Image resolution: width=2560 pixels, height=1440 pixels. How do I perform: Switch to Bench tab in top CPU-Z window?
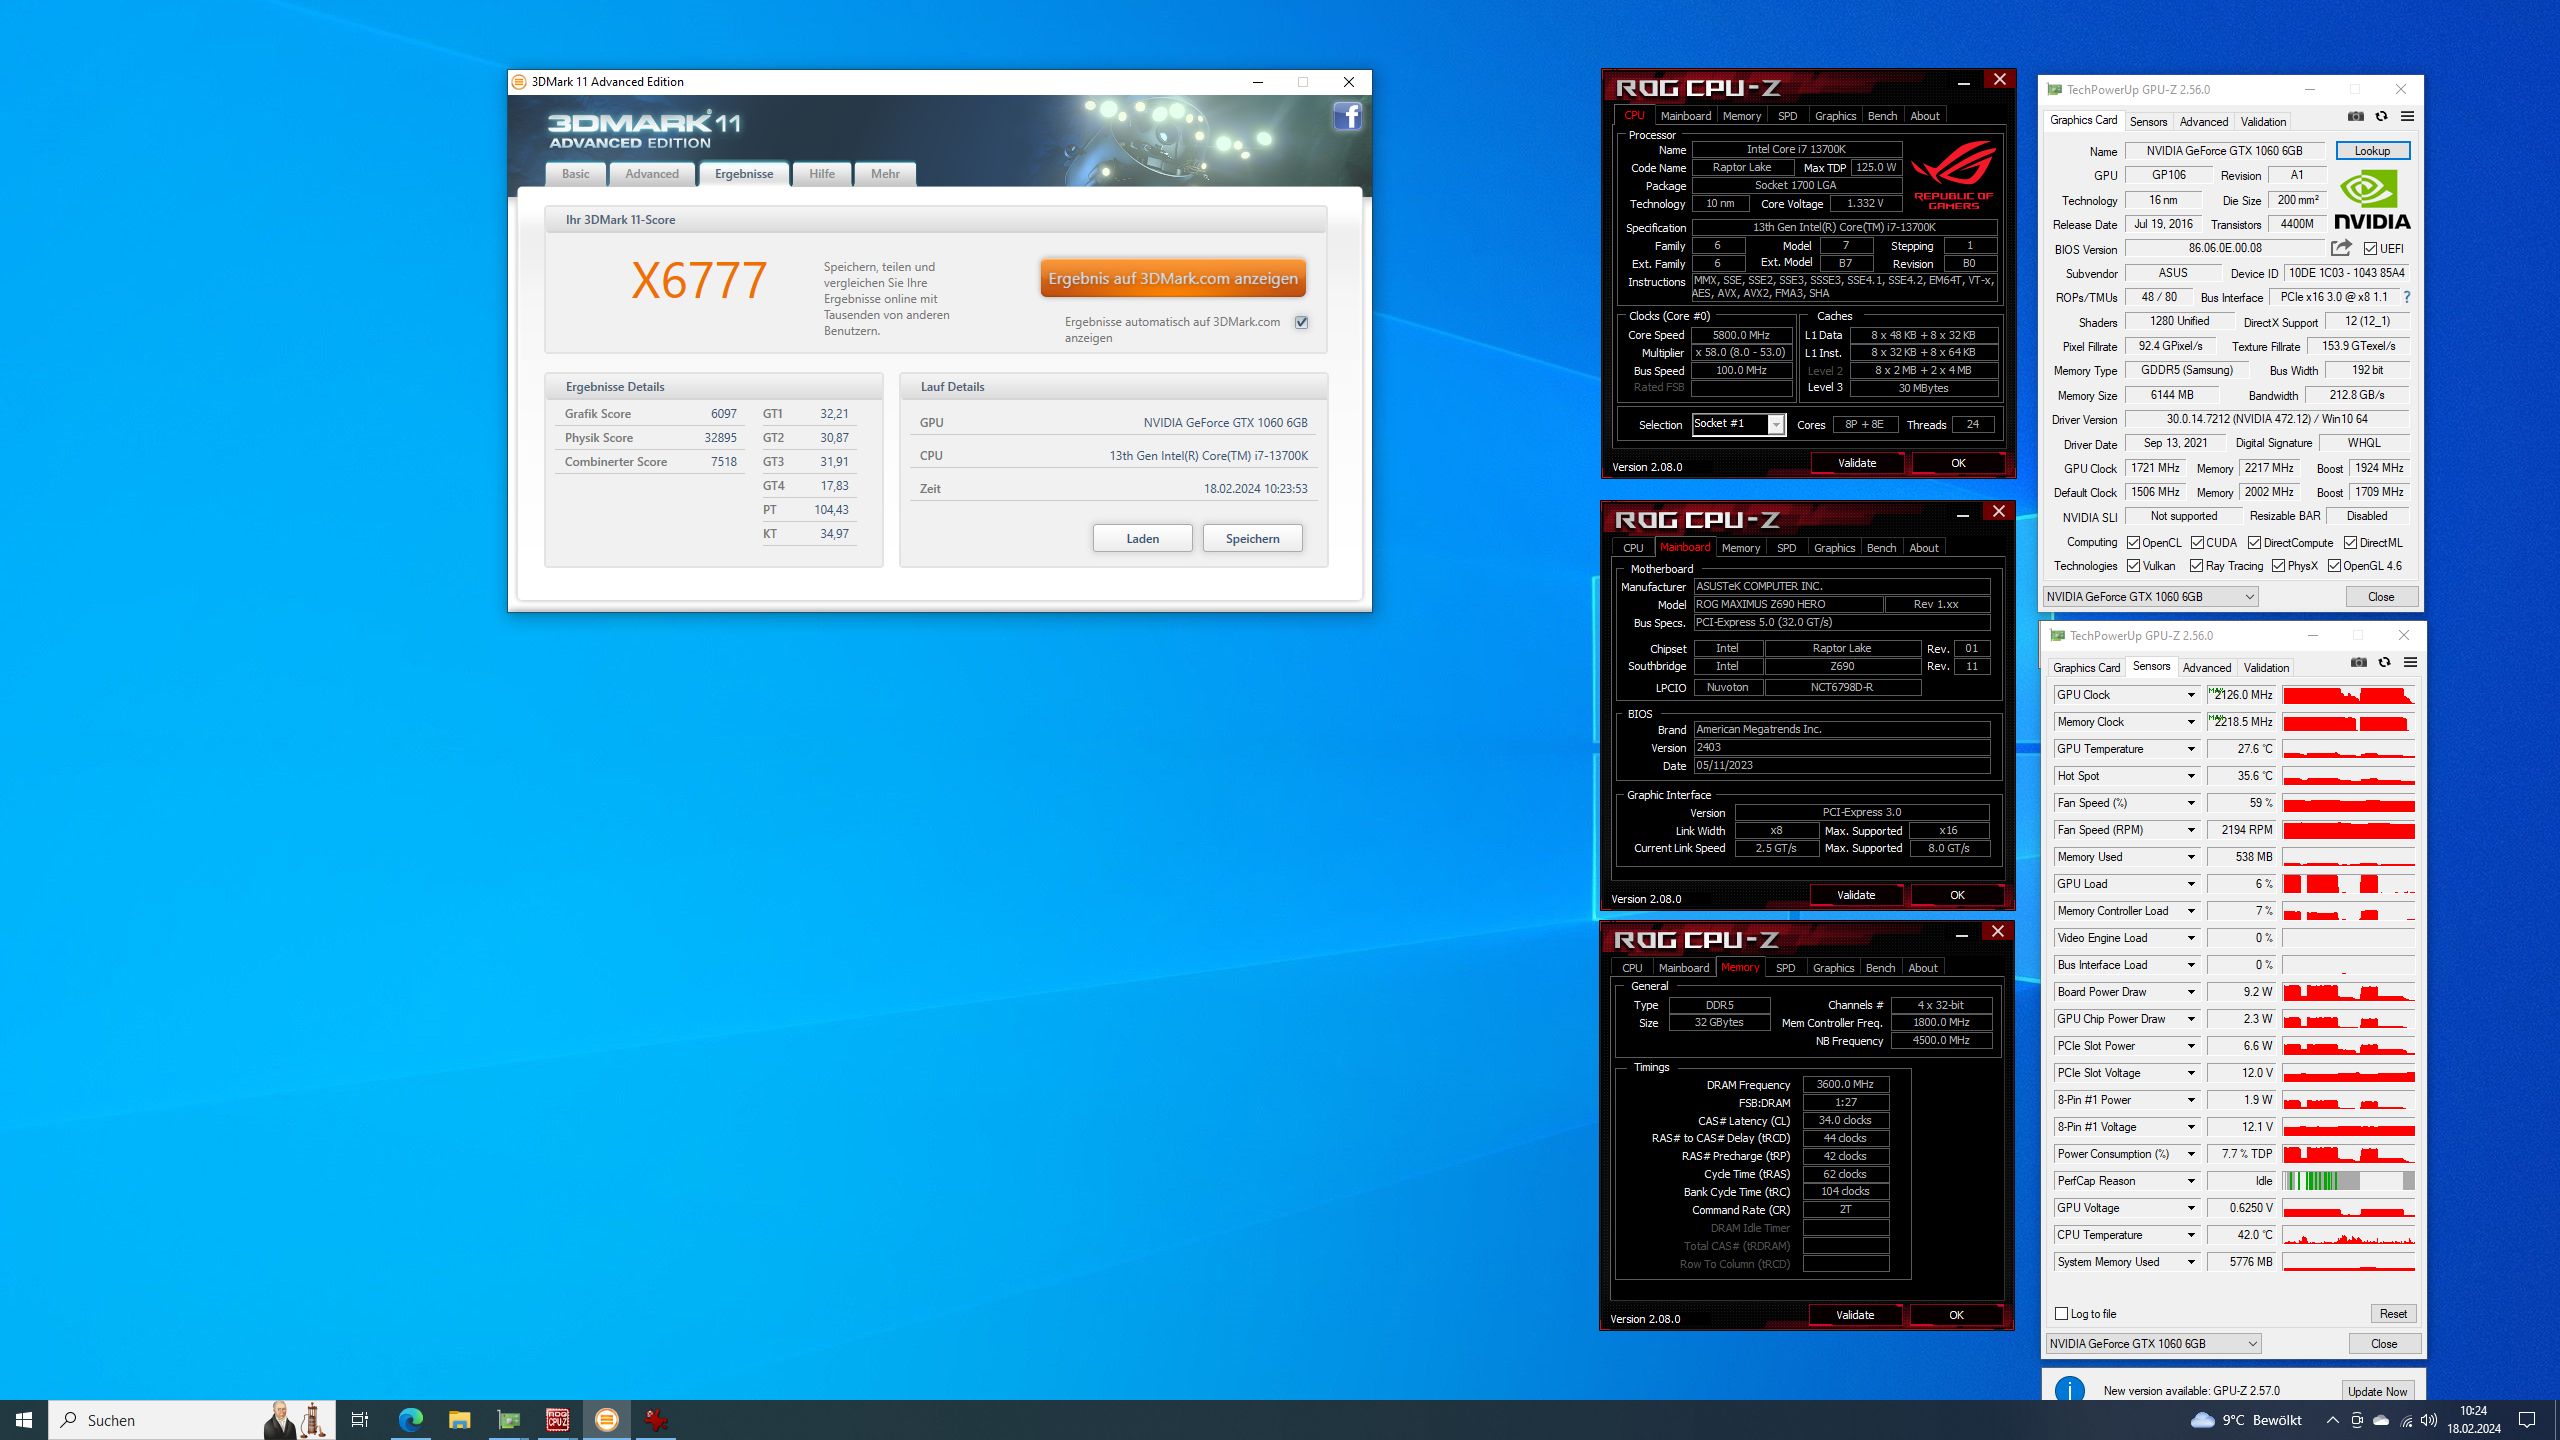1882,116
